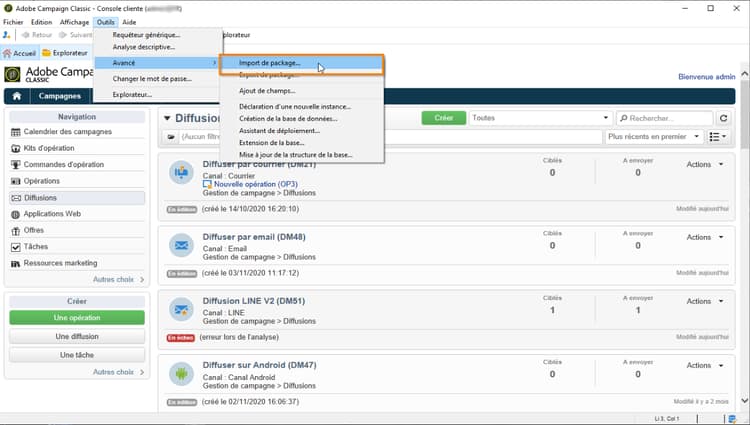Click the Adobe Campaign logo icon

12,75
